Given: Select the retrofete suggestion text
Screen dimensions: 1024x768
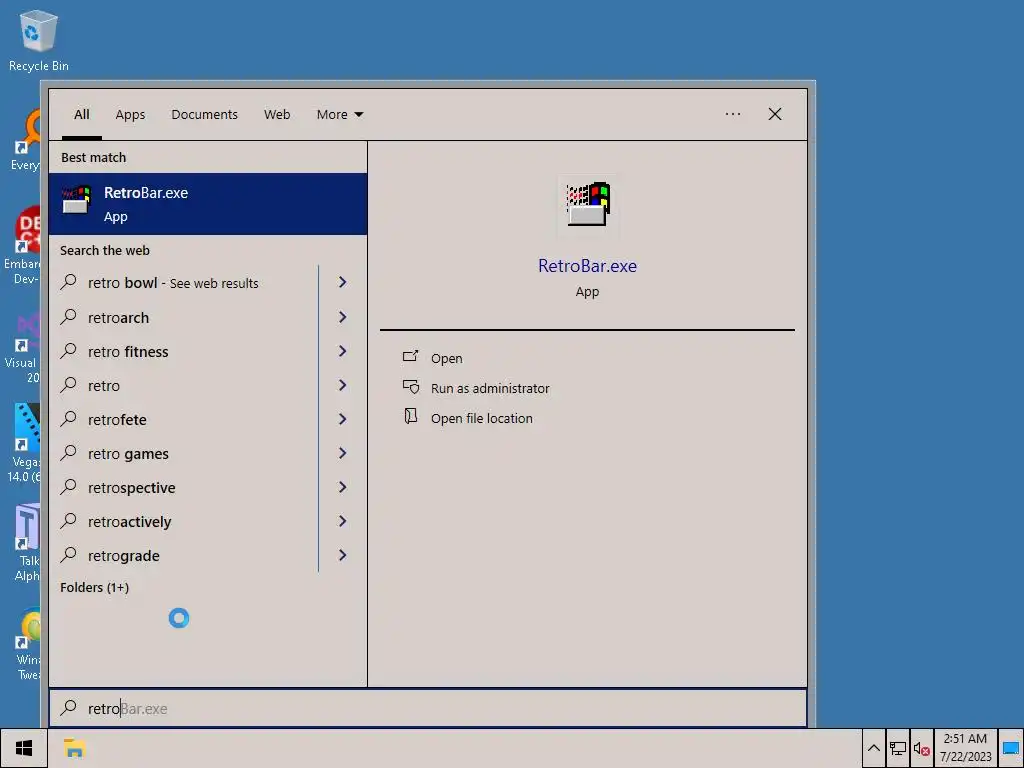Looking at the screenshot, I should [117, 419].
